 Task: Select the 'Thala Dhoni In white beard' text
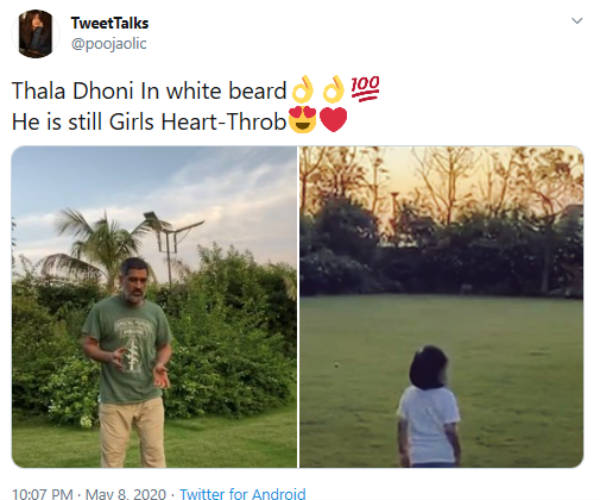point(149,91)
